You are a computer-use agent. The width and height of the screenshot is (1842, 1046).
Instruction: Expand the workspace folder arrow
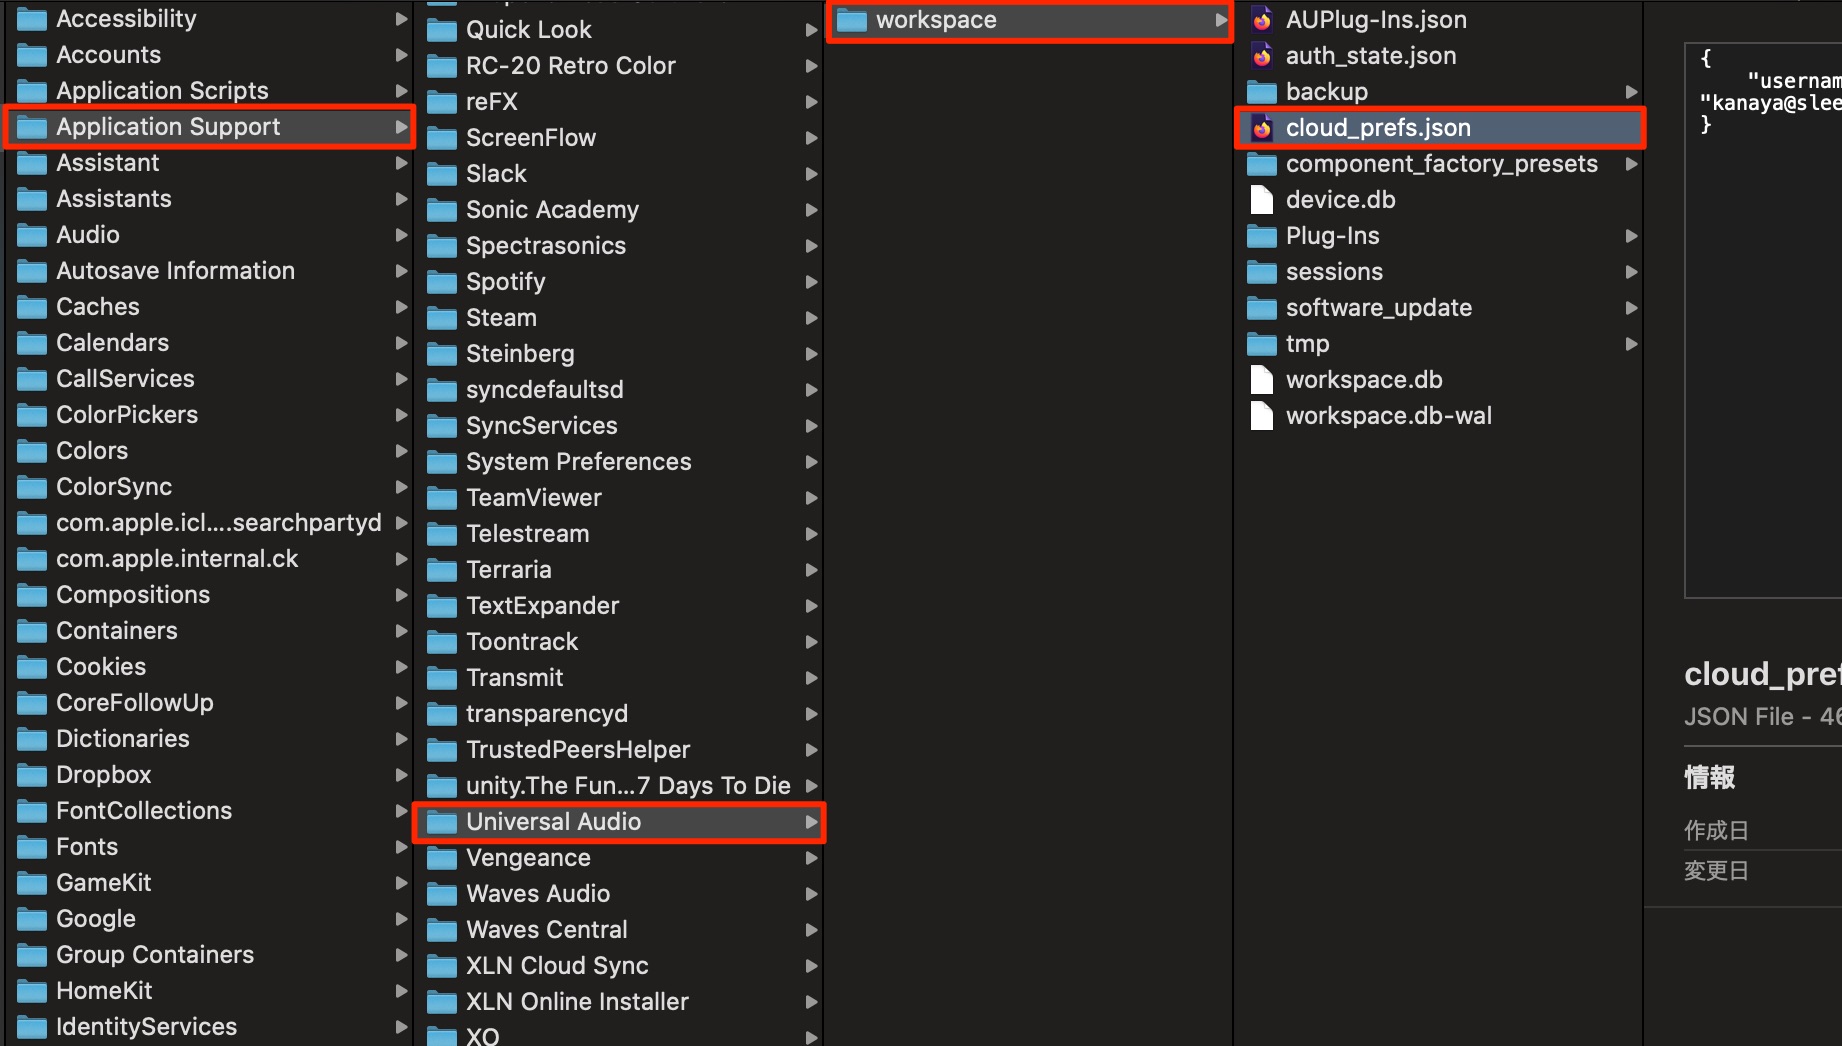pos(1221,20)
